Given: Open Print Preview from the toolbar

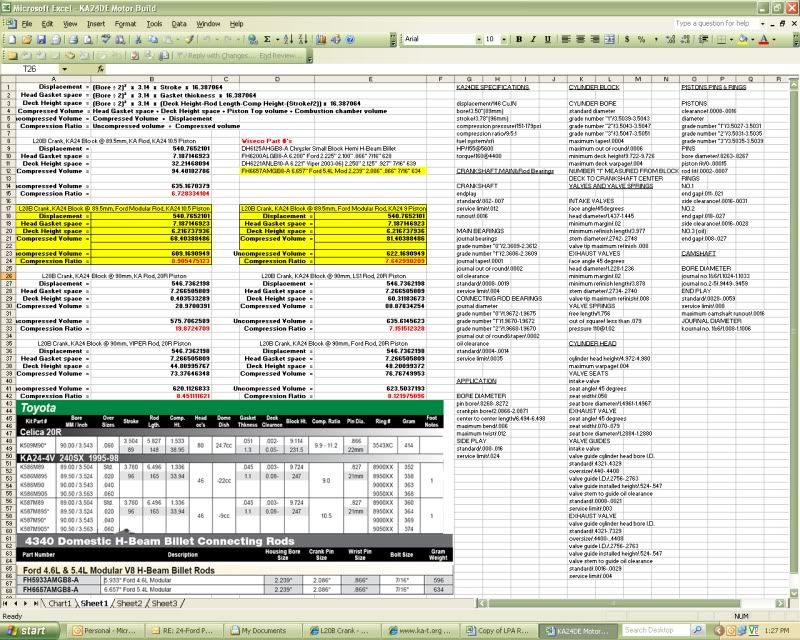Looking at the screenshot, I should tap(87, 39).
